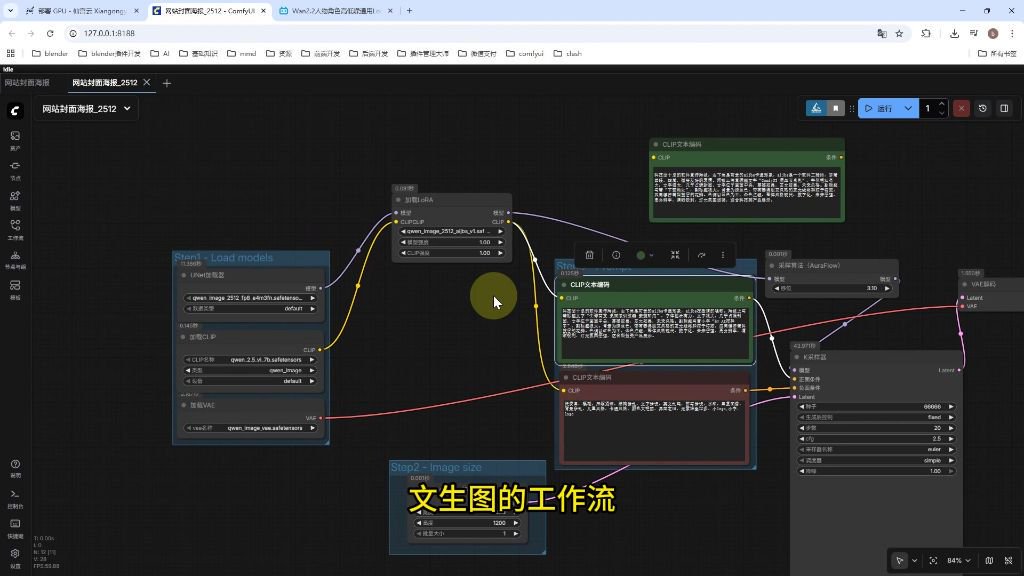Open the blender bookmarks folder
Viewport: 1024px width, 576px height.
[50, 54]
